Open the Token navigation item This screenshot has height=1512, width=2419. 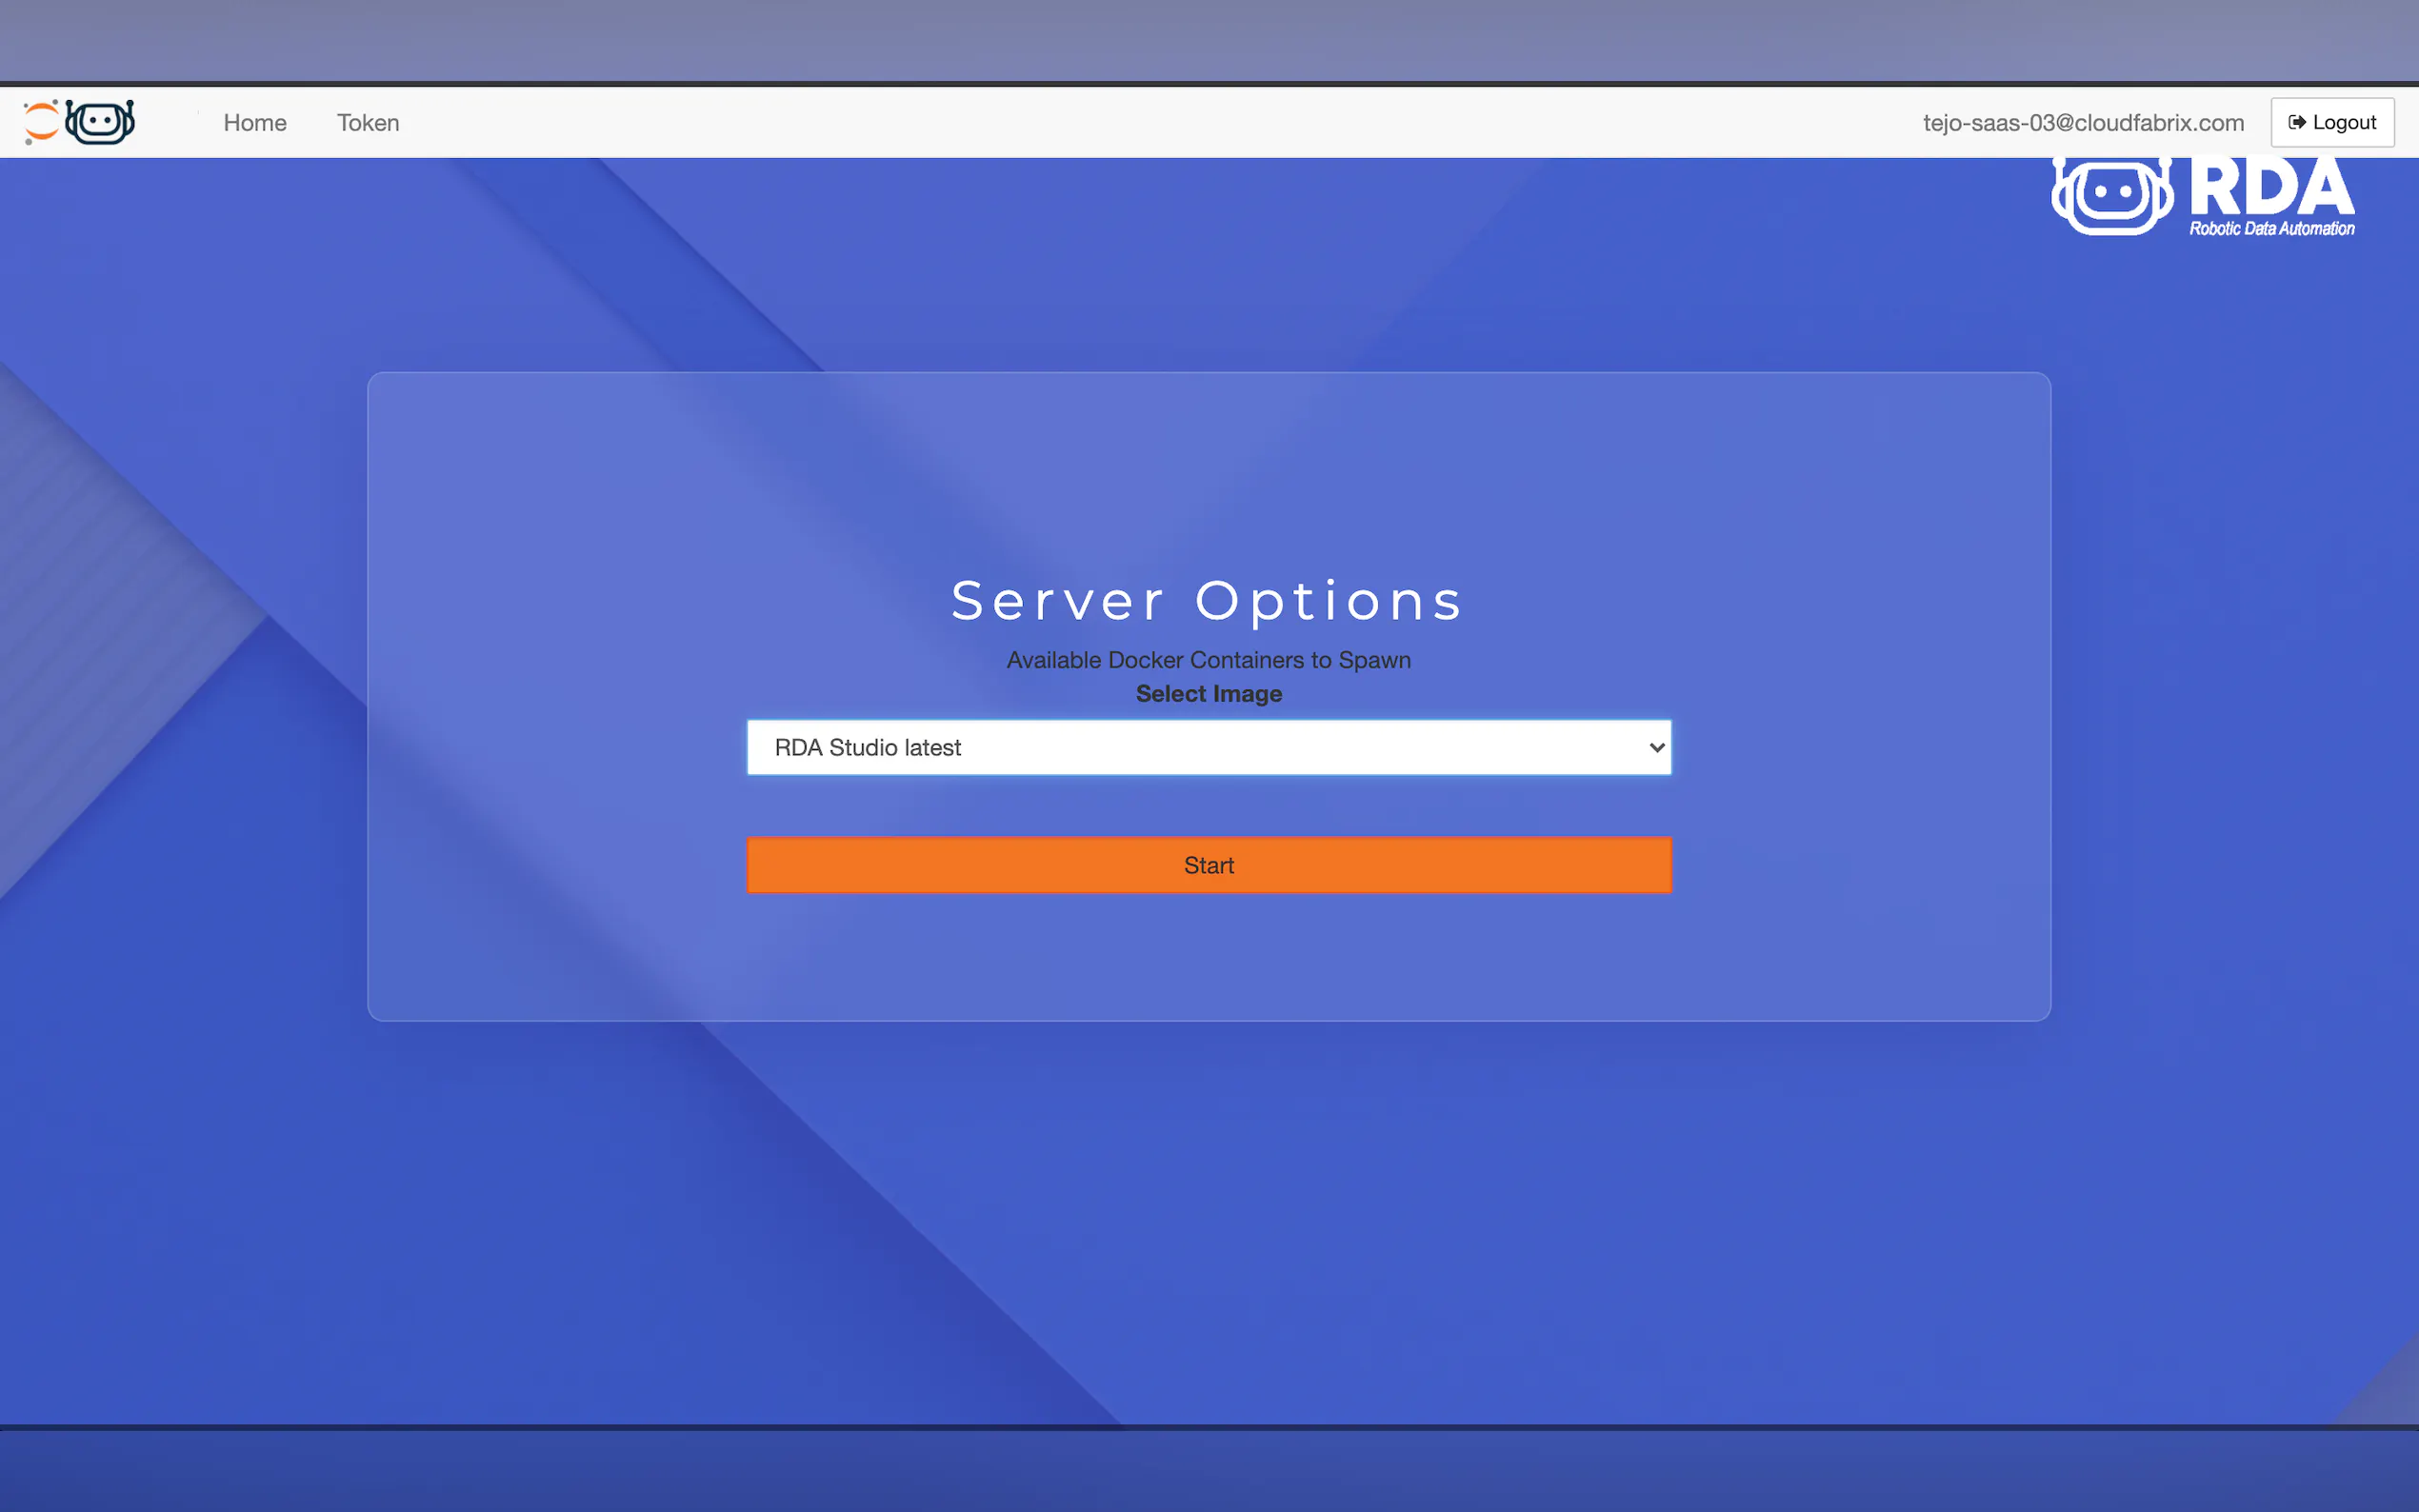[x=368, y=122]
